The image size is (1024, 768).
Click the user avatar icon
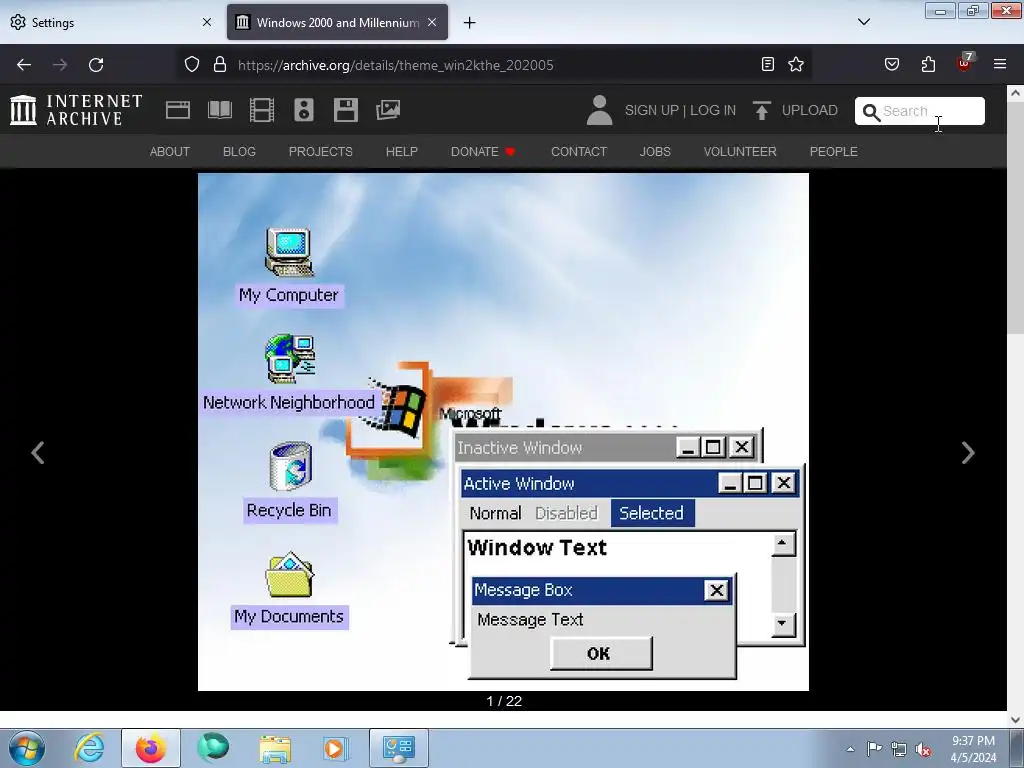pyautogui.click(x=599, y=110)
